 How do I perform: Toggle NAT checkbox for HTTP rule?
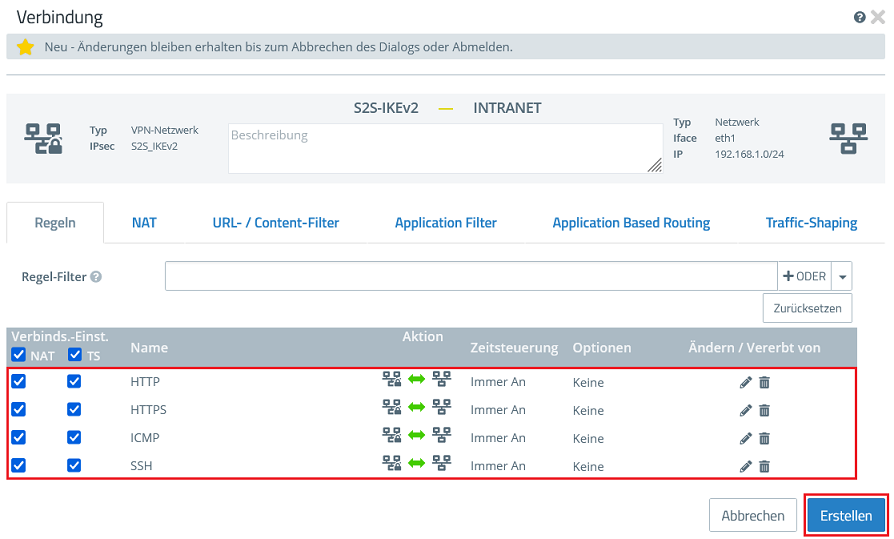[x=18, y=381]
